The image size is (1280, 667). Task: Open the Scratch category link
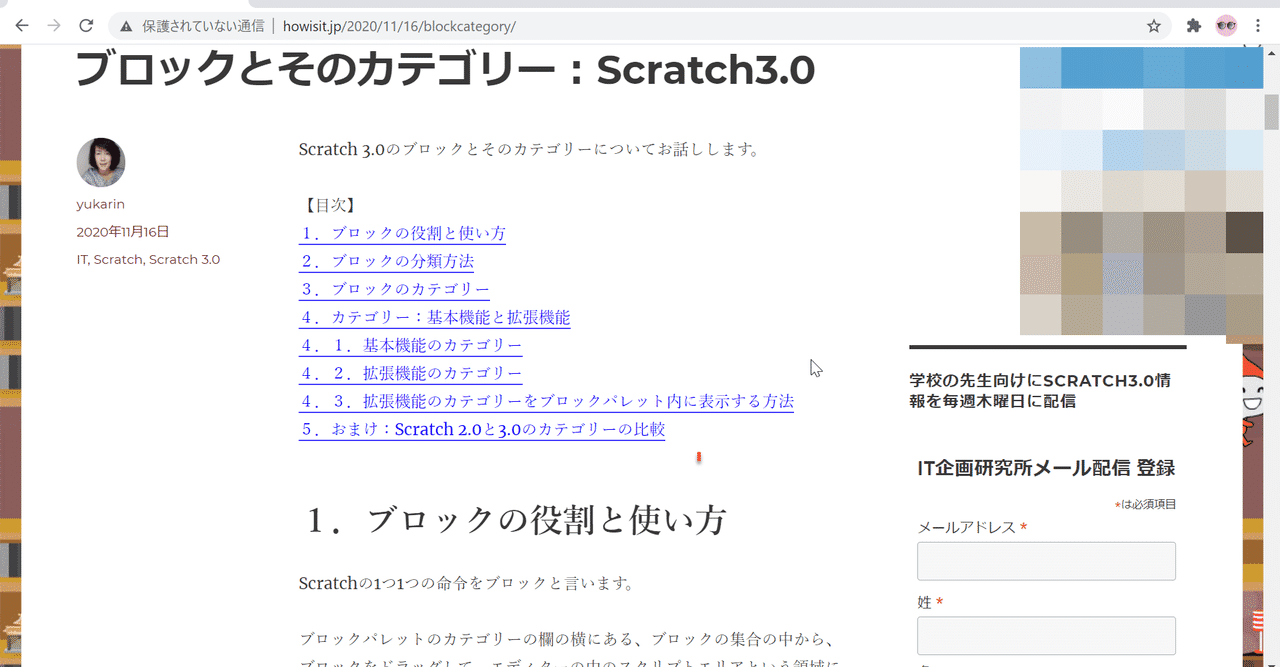tap(118, 259)
